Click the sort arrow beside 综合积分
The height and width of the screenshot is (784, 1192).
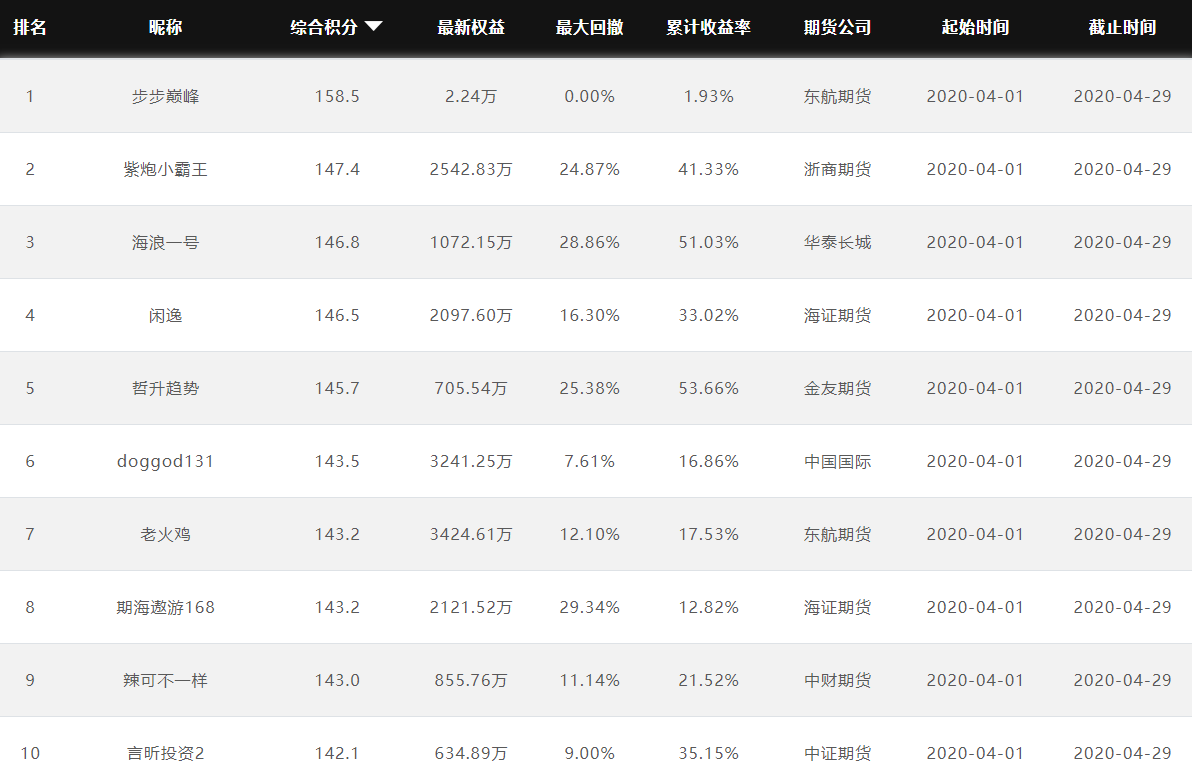(x=373, y=27)
